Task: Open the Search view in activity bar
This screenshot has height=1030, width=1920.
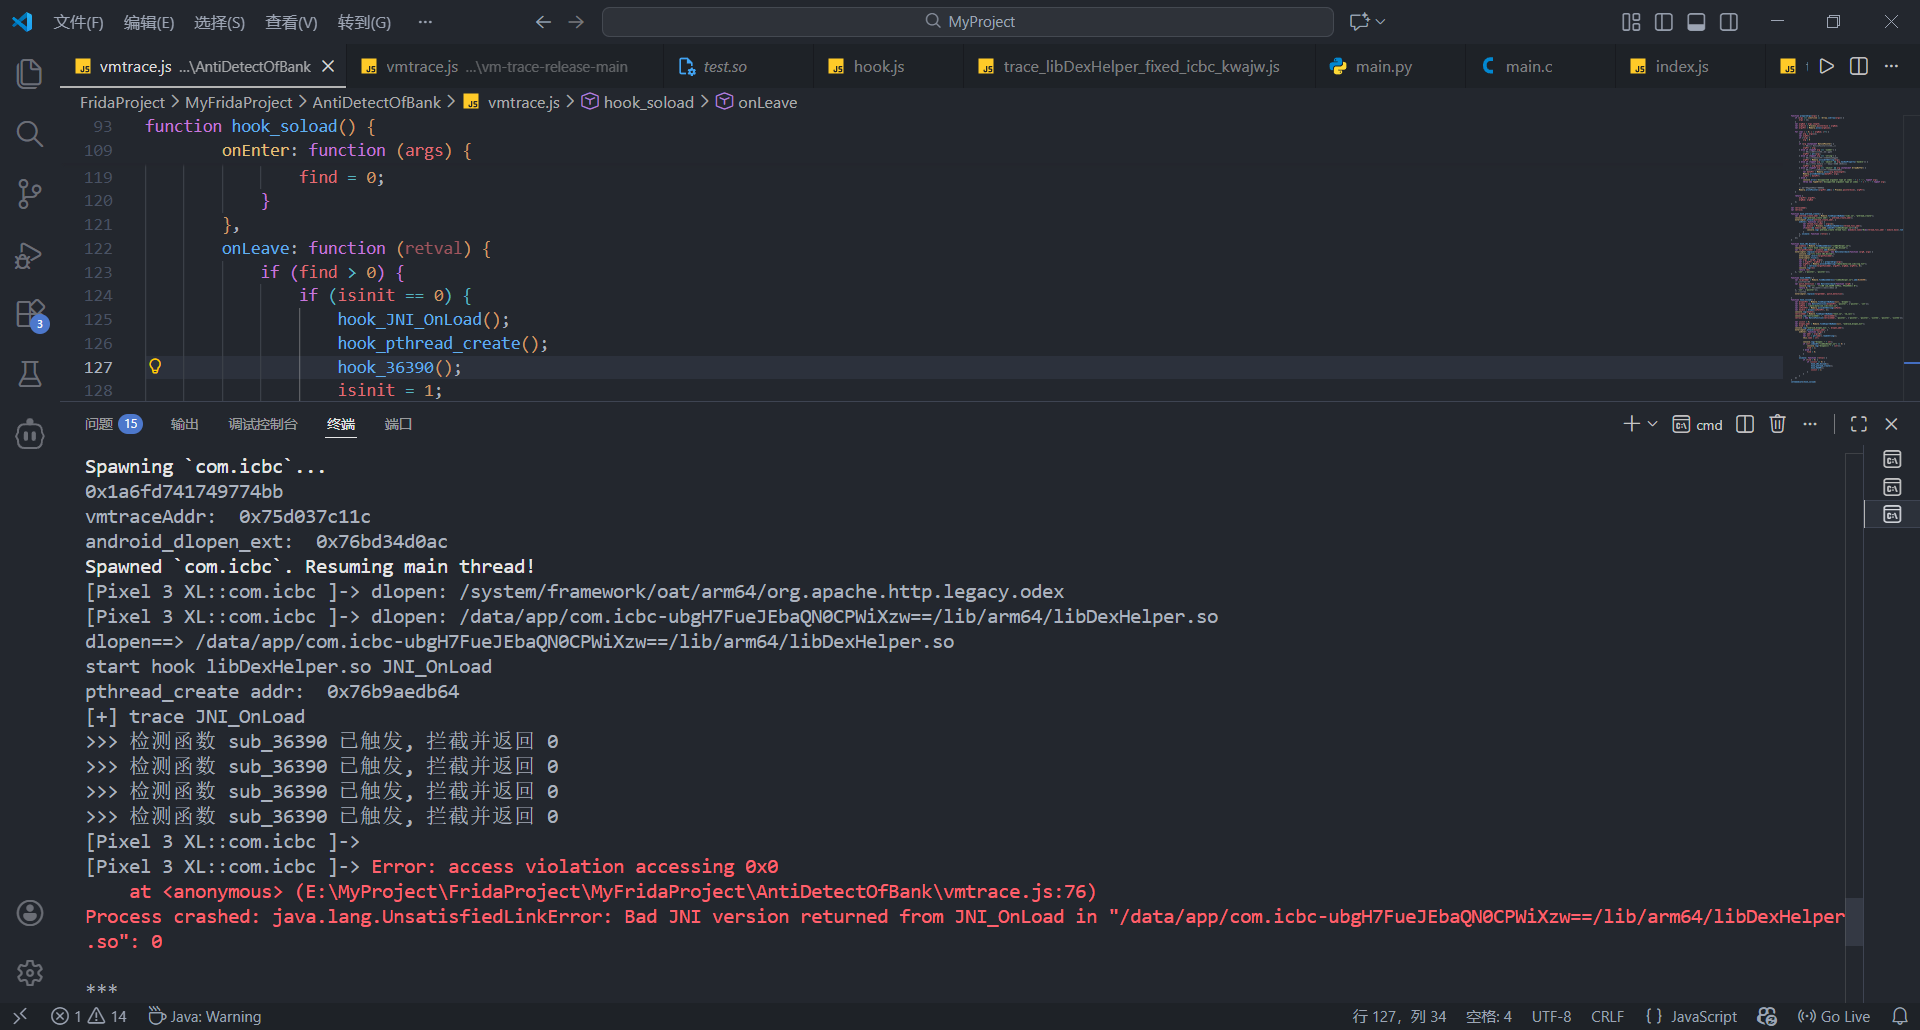Action: [30, 134]
